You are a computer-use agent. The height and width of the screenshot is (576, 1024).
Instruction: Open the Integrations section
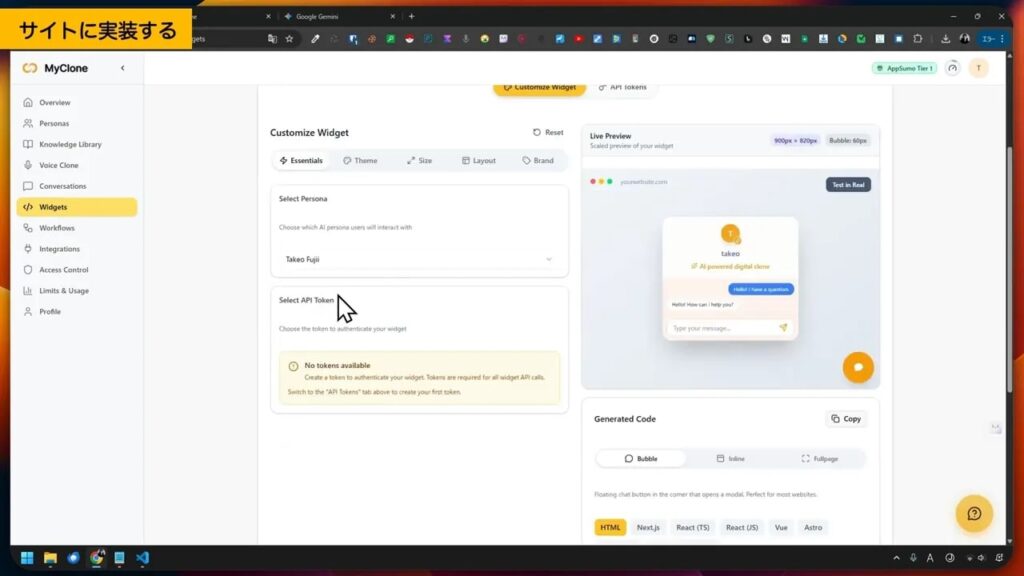(x=63, y=248)
